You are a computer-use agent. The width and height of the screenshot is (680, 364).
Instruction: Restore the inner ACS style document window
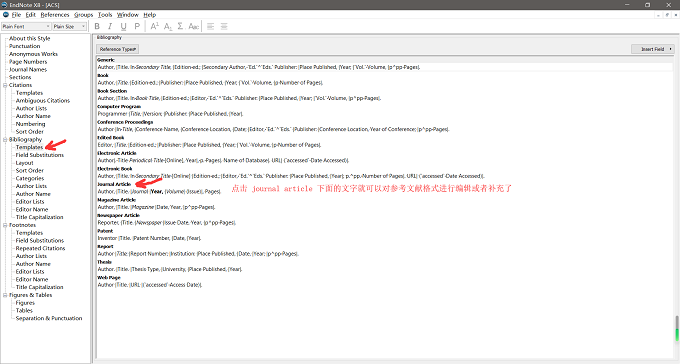[667, 15]
